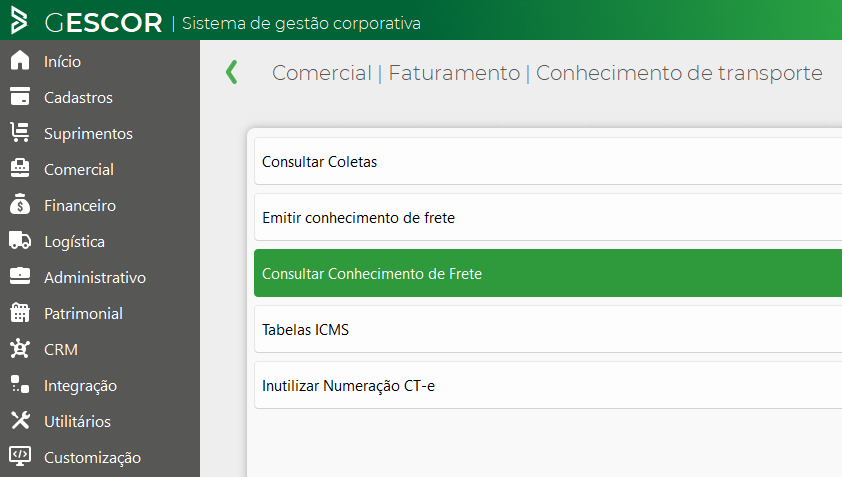Open Consultar Coletas option
Image resolution: width=842 pixels, height=477 pixels.
(x=548, y=161)
